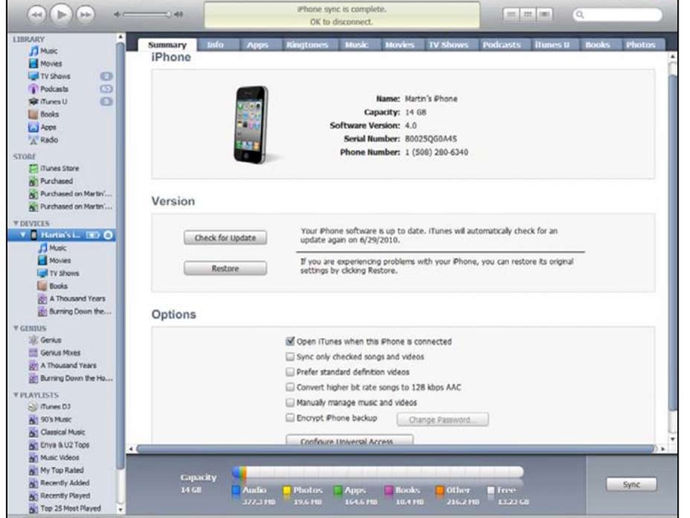Enable Manually manage music and videos

point(290,402)
